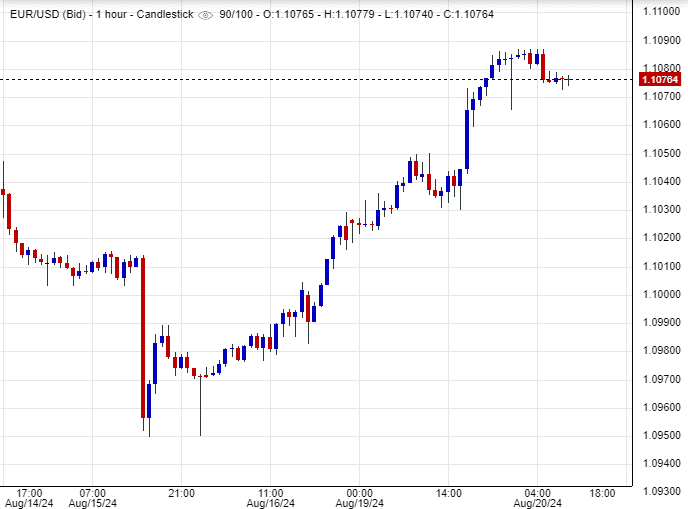This screenshot has height=509, width=688.
Task: Click the 1.09300 price axis label
Action: click(x=661, y=492)
